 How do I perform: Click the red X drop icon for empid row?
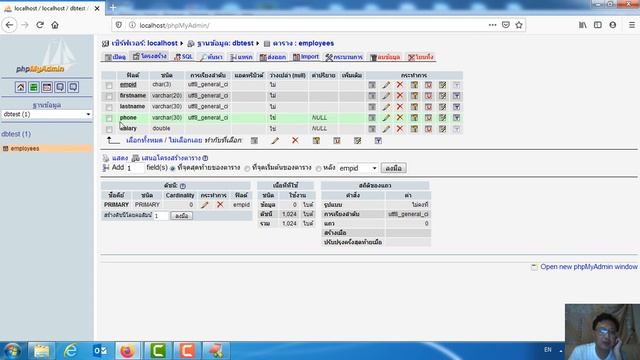tap(400, 84)
